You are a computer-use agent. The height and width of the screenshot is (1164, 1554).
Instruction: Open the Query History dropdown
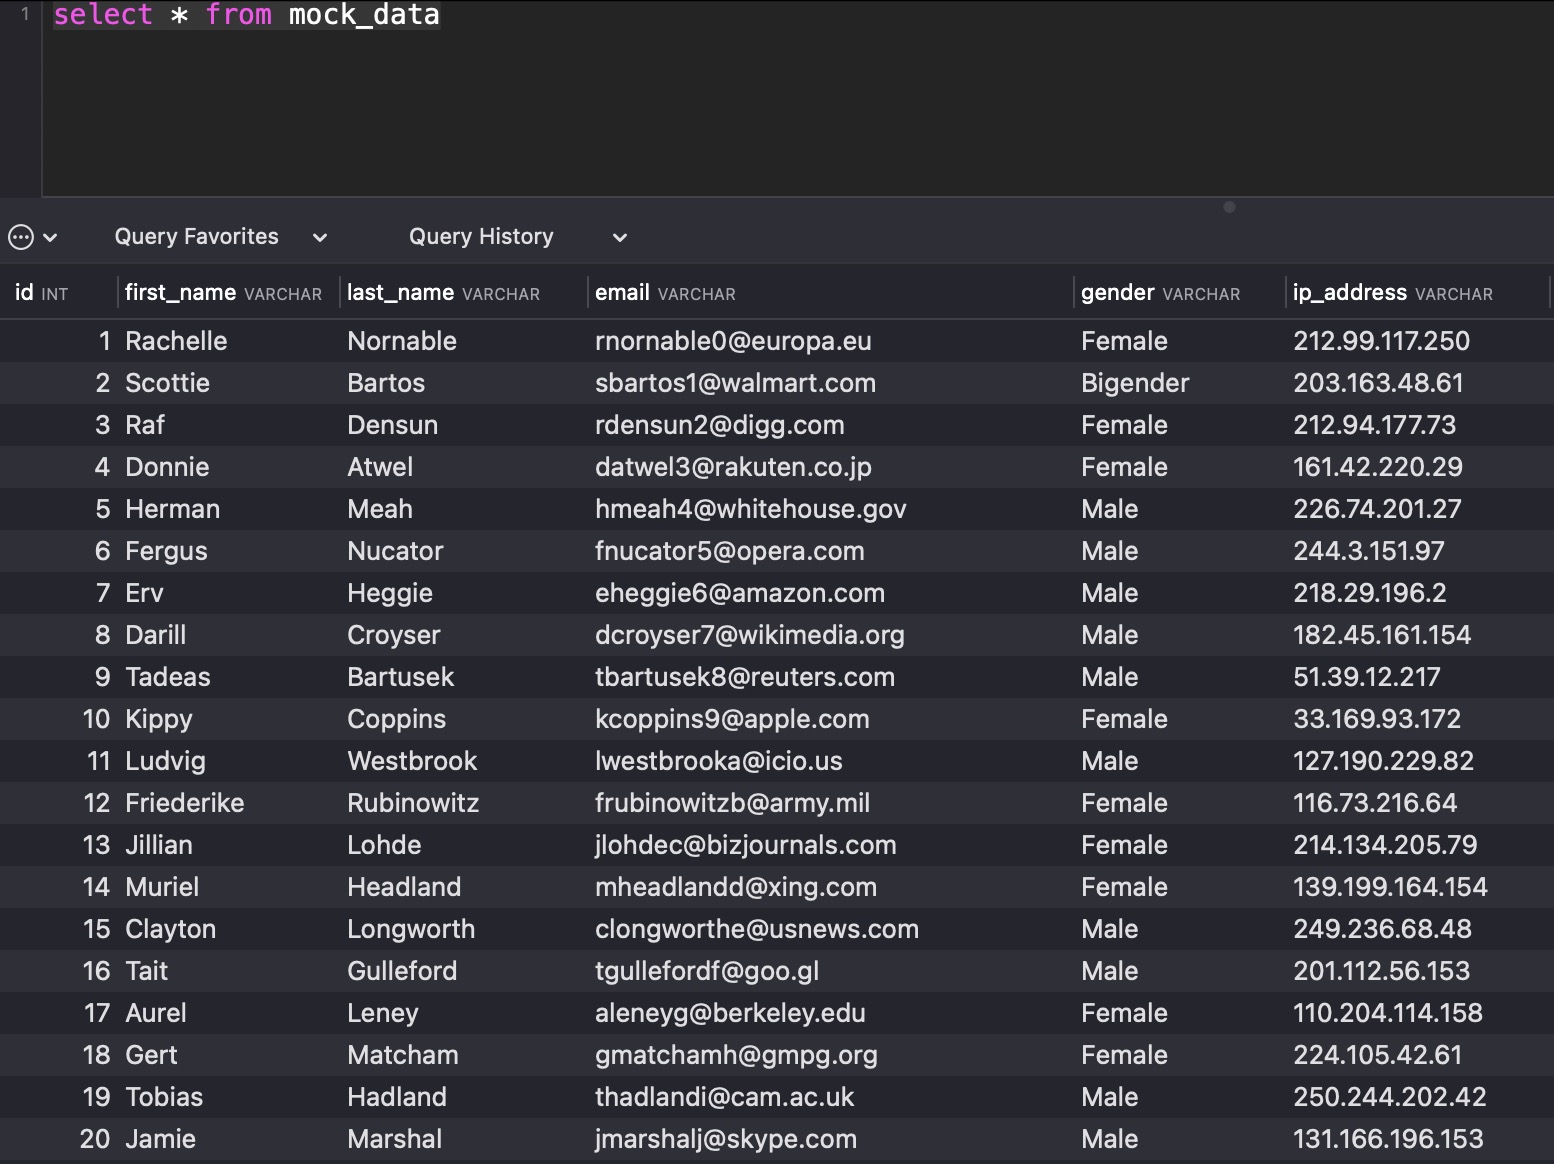[518, 237]
